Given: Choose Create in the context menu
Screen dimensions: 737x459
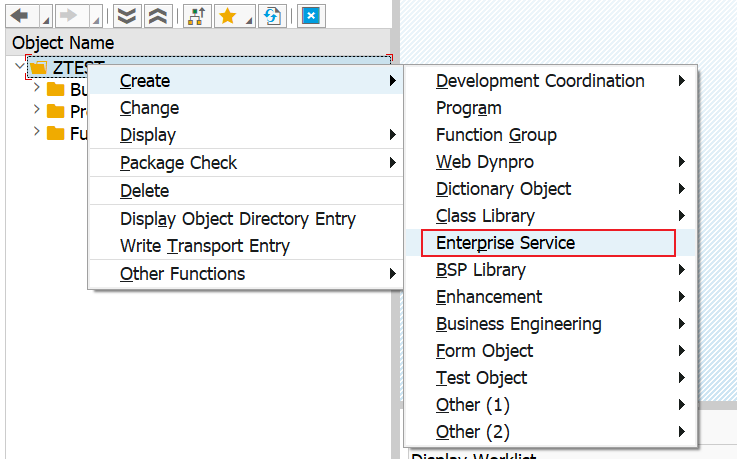Looking at the screenshot, I should (246, 81).
